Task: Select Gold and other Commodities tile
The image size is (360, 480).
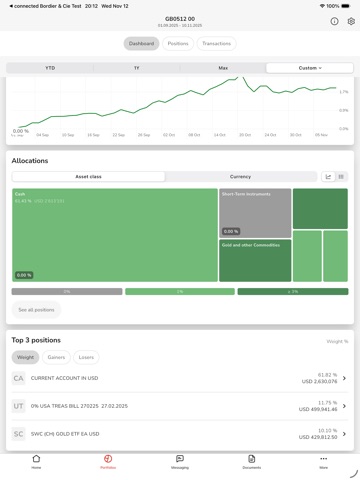Action: coord(255,261)
